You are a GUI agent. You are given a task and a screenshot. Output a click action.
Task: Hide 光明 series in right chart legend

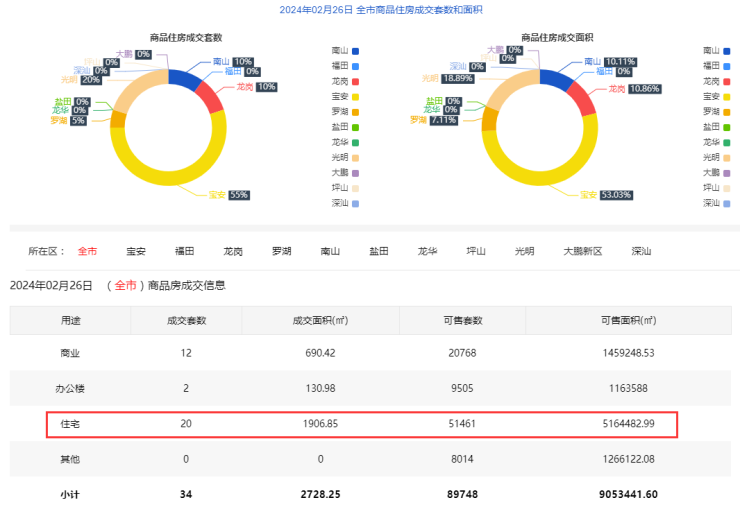click(717, 157)
